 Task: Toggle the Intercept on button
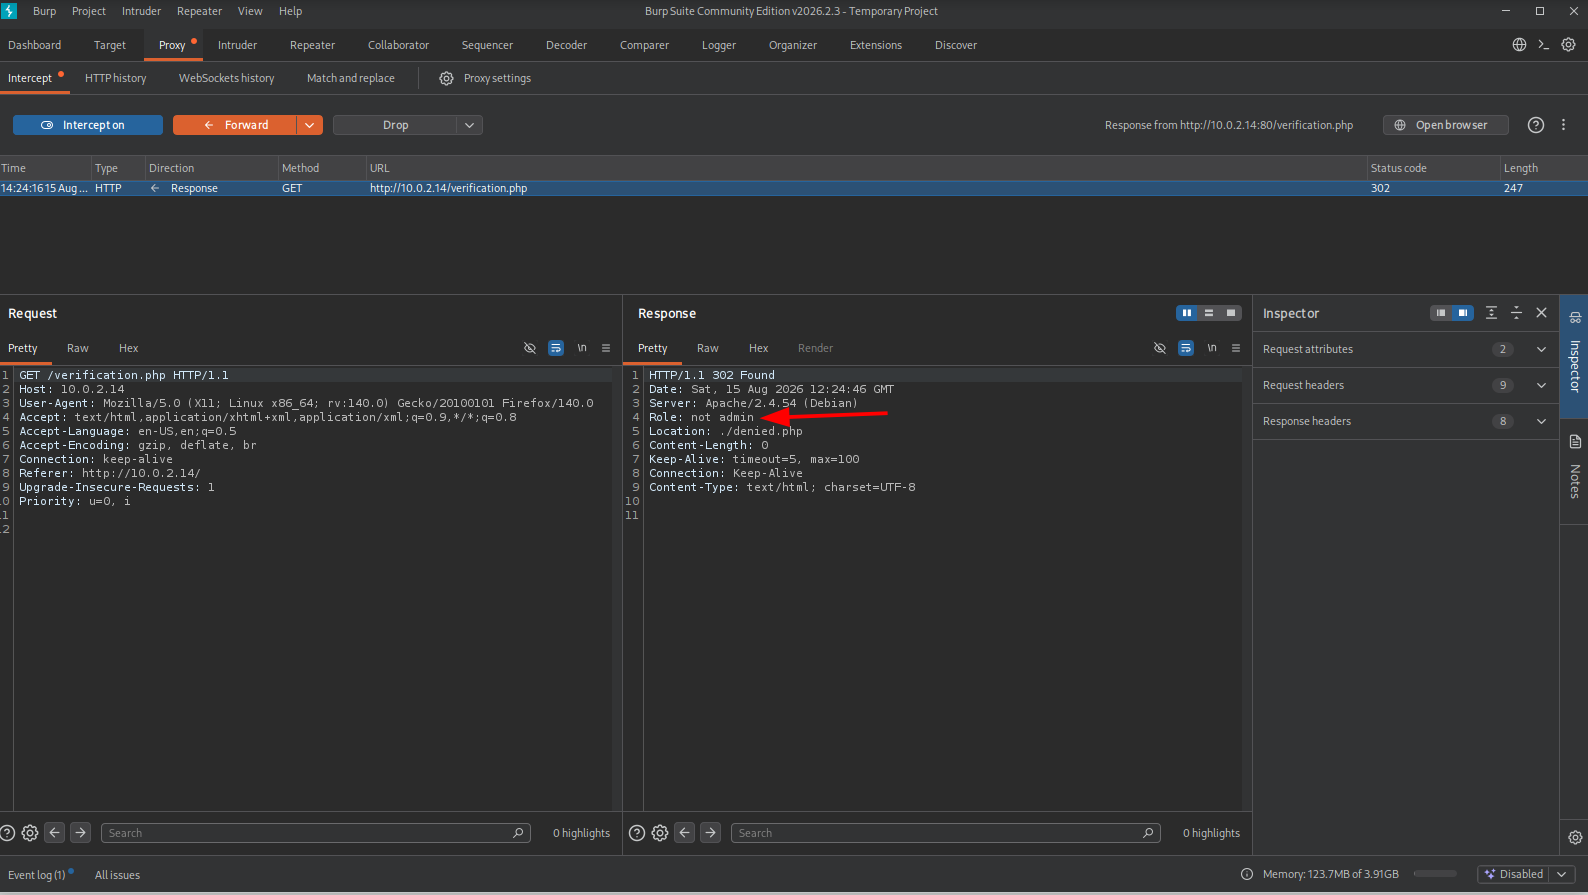(88, 125)
